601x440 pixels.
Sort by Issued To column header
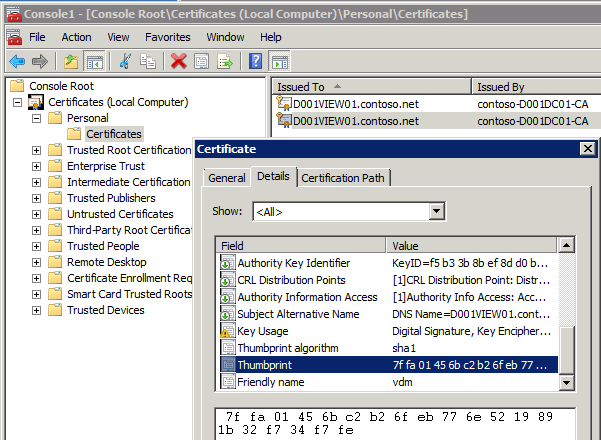371,87
